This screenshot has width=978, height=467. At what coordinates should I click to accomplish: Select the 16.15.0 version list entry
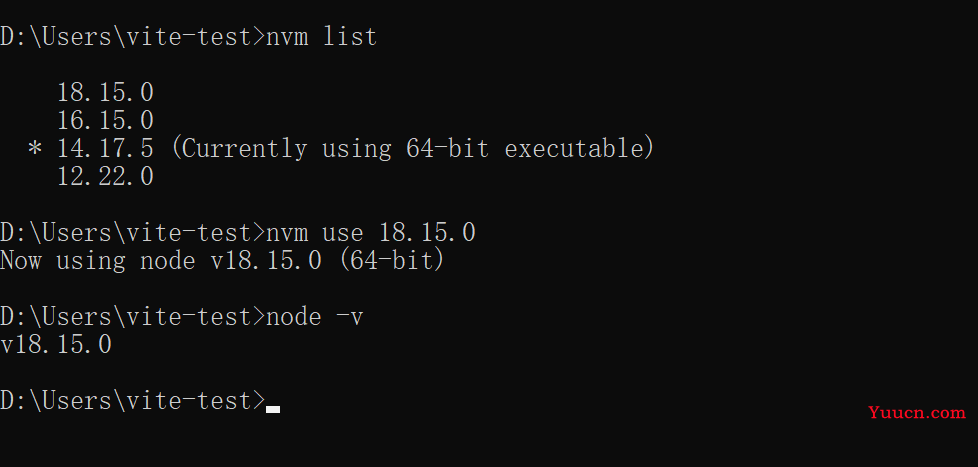(105, 121)
